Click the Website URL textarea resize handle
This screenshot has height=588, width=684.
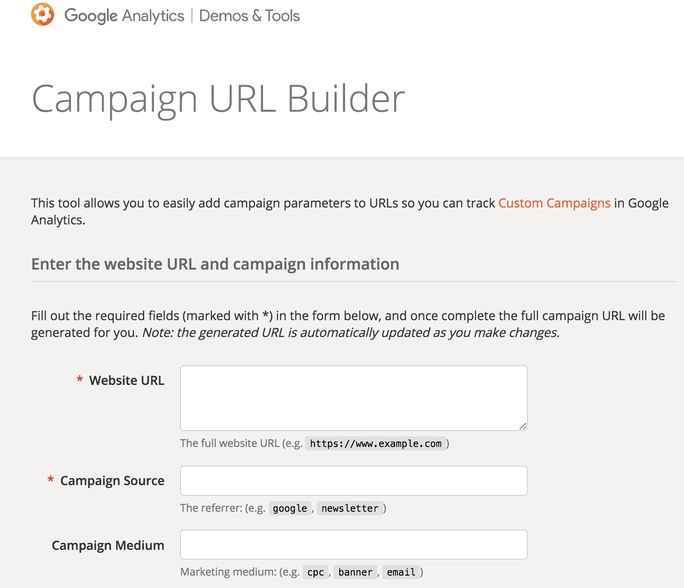[523, 426]
